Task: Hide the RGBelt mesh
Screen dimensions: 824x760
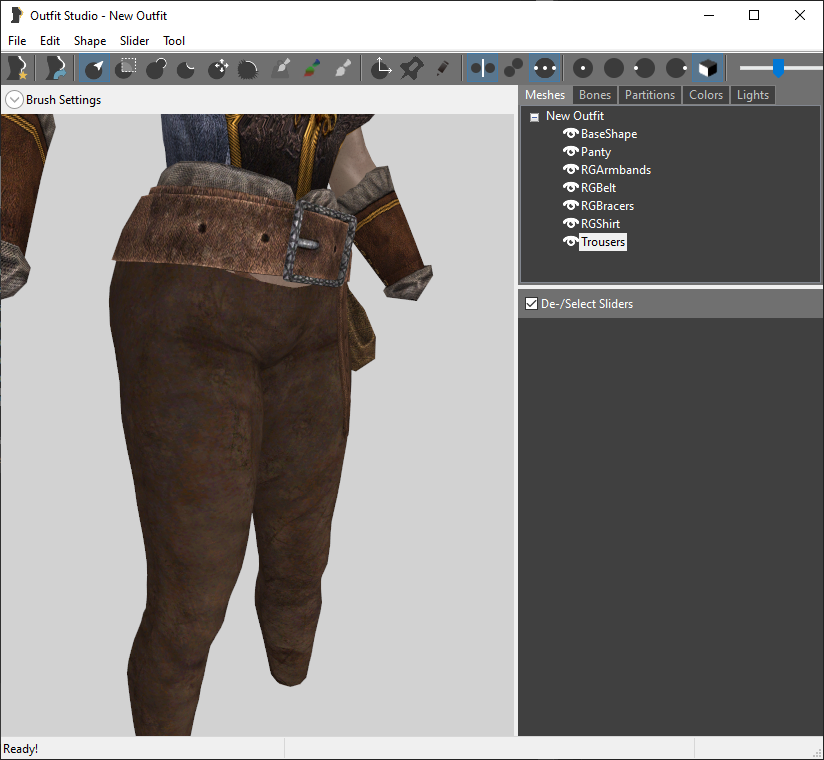Action: 570,187
